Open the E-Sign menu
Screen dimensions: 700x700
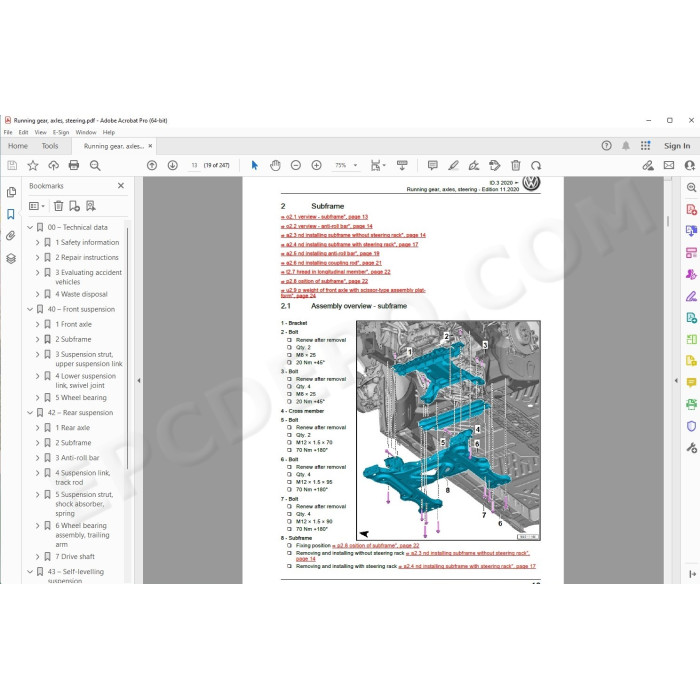click(61, 132)
